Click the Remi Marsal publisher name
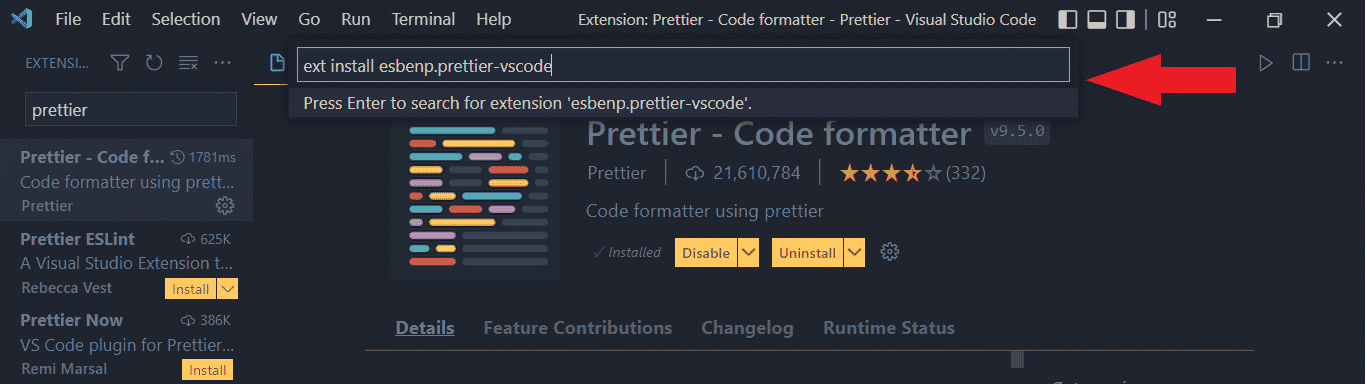 pyautogui.click(x=63, y=369)
